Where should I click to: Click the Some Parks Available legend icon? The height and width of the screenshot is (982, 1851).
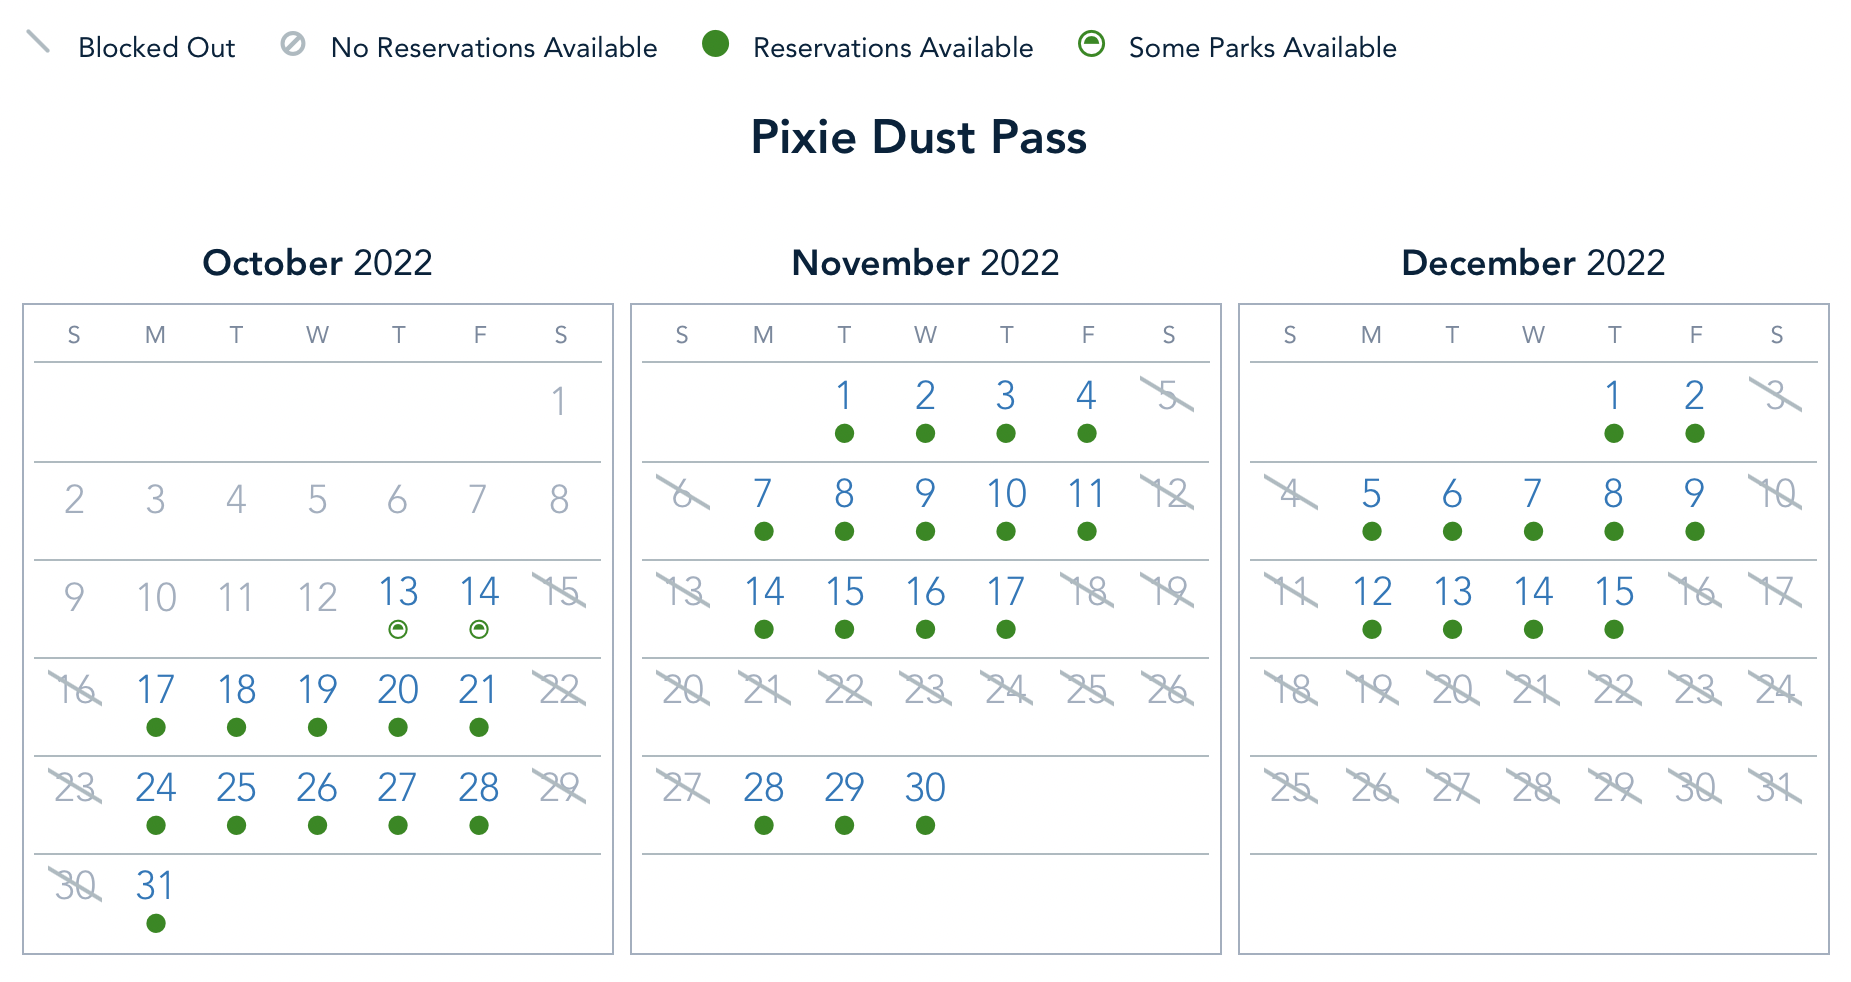tap(1091, 44)
